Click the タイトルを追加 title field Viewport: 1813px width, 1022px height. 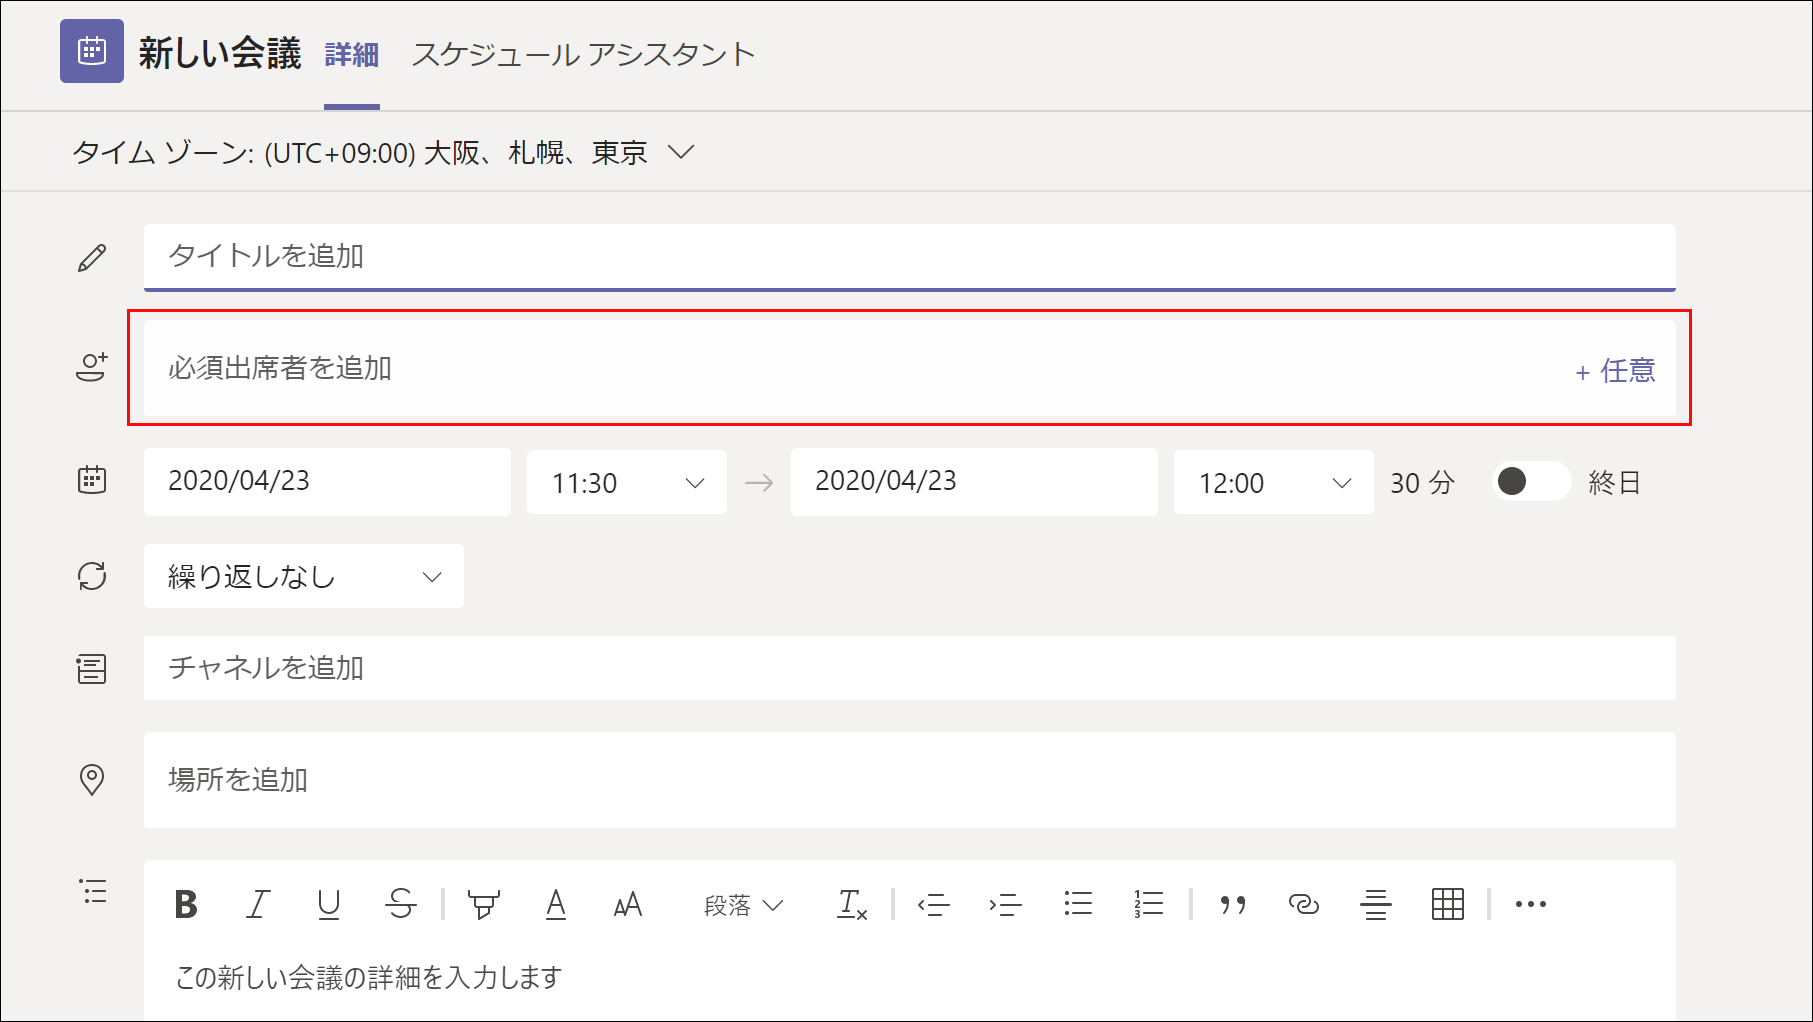pyautogui.click(x=910, y=257)
